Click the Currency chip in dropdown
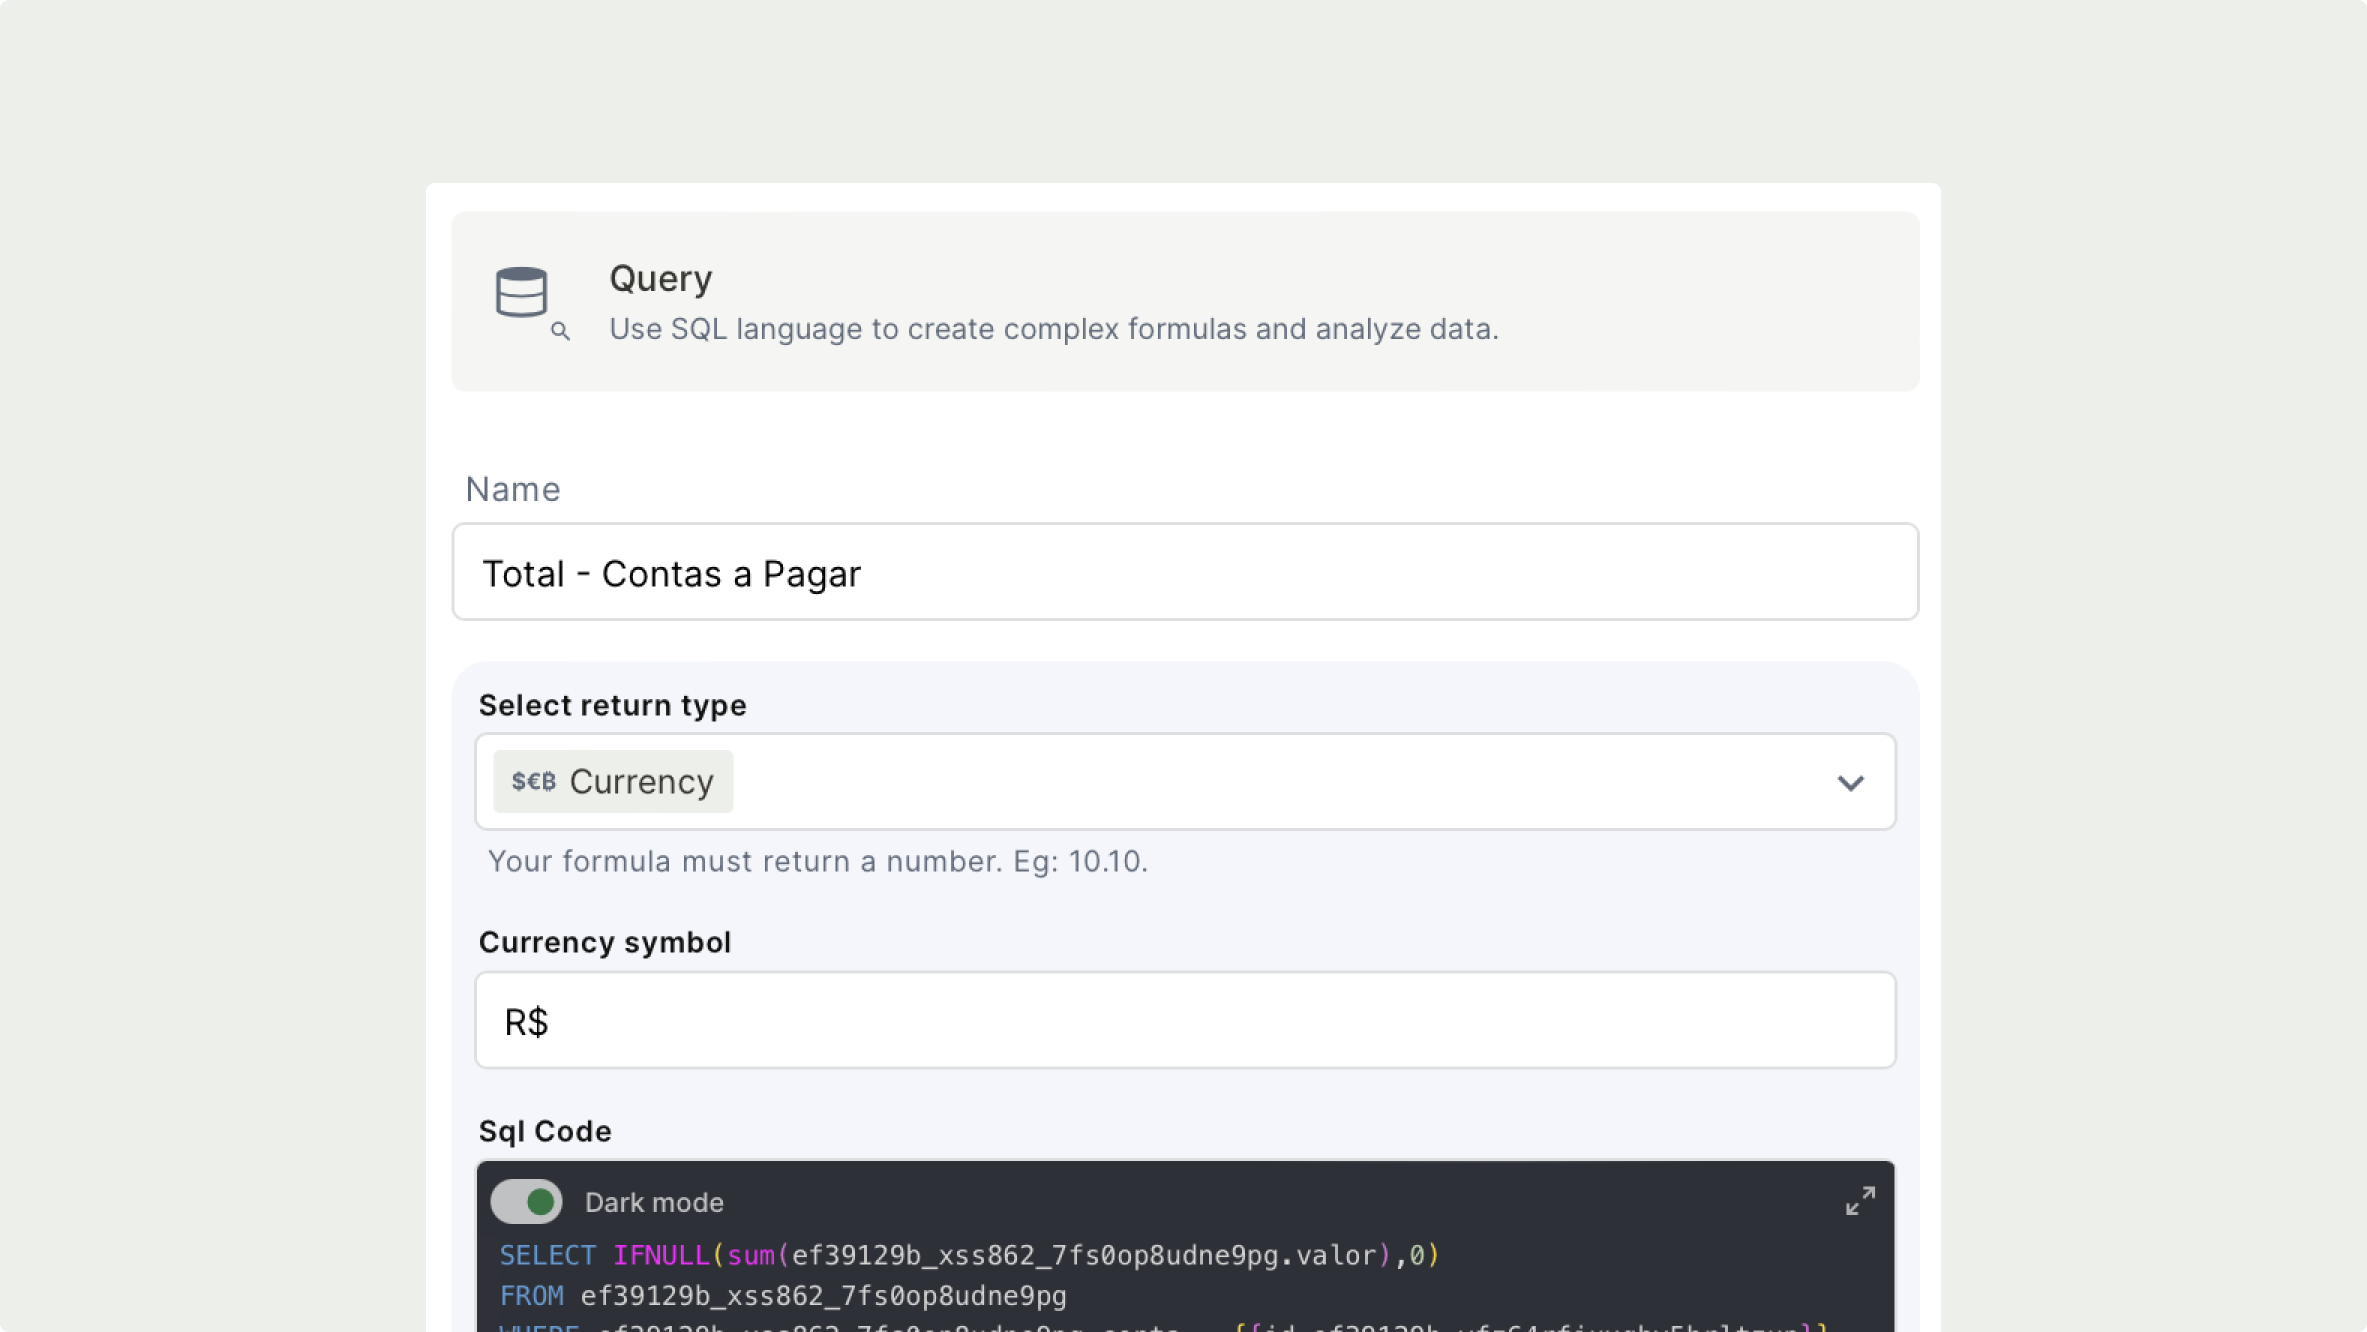 (x=640, y=781)
